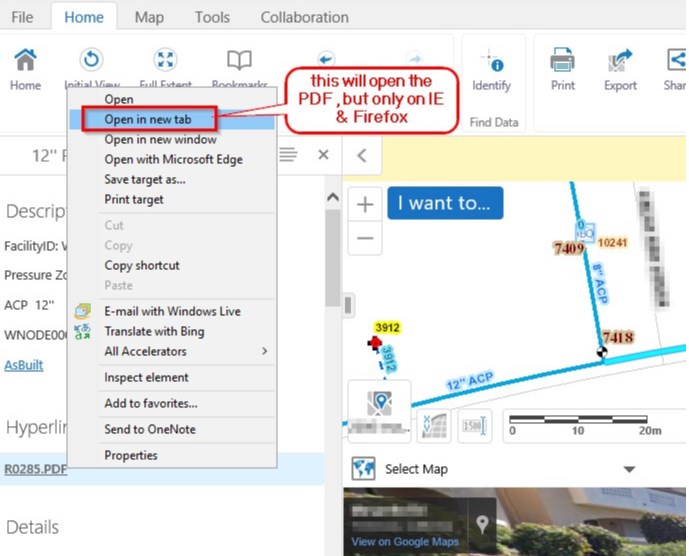Image resolution: width=689 pixels, height=556 pixels.
Task: Go to previous extent arrow
Action: [326, 58]
